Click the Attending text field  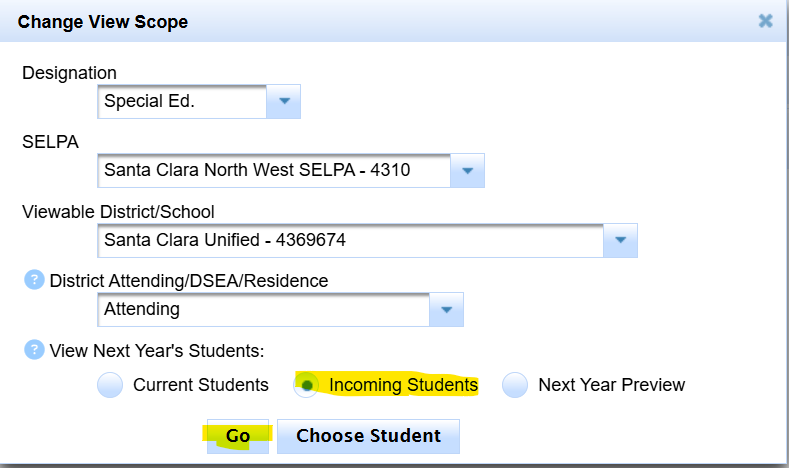[x=265, y=310]
